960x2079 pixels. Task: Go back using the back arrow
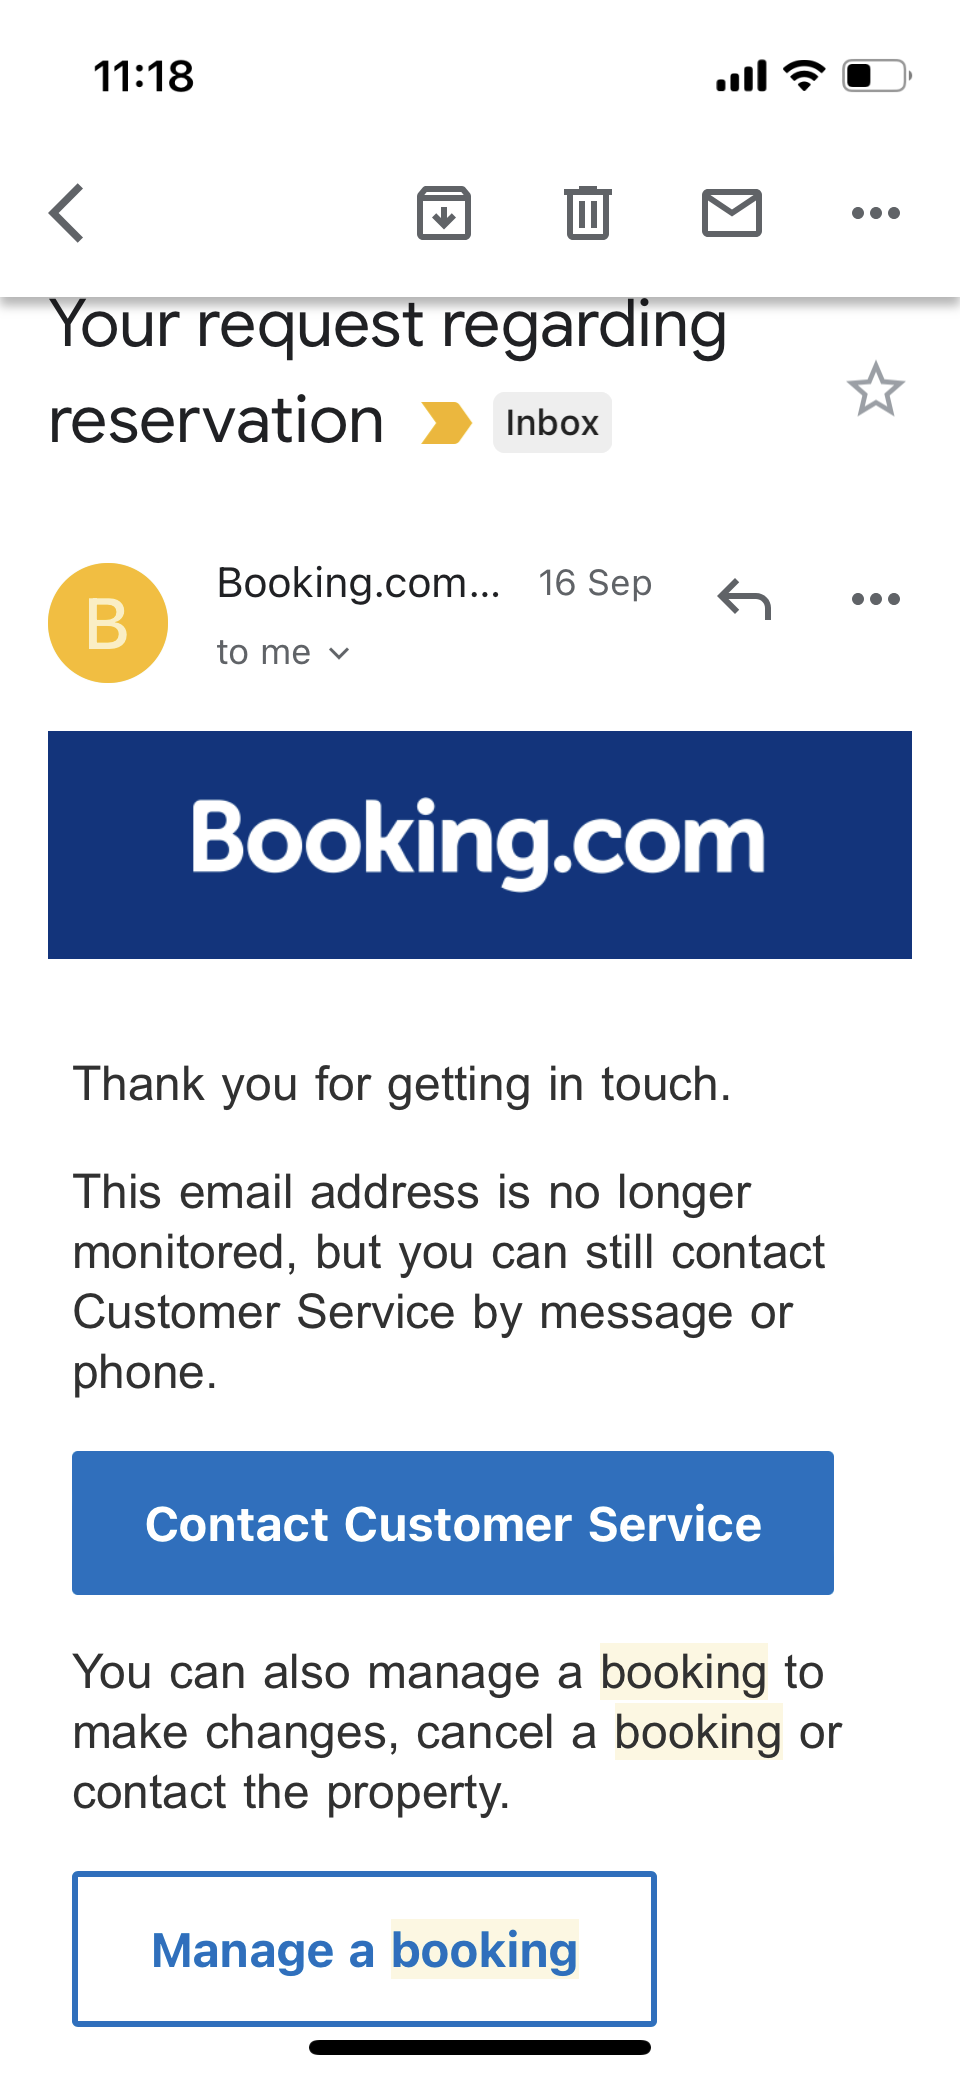pyautogui.click(x=67, y=213)
